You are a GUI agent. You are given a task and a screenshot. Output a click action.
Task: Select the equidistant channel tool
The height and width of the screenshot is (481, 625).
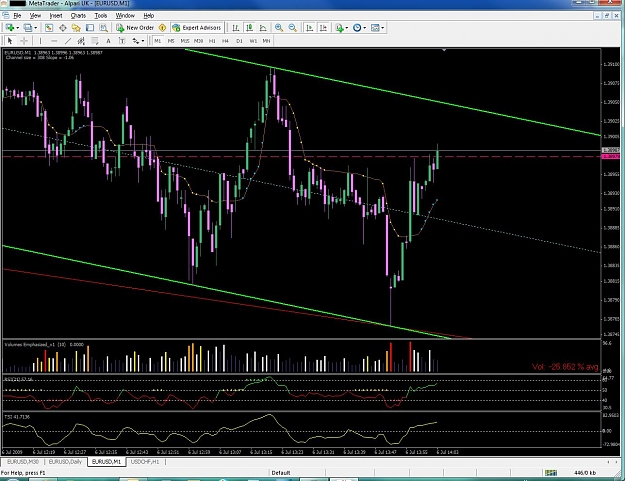pos(81,41)
